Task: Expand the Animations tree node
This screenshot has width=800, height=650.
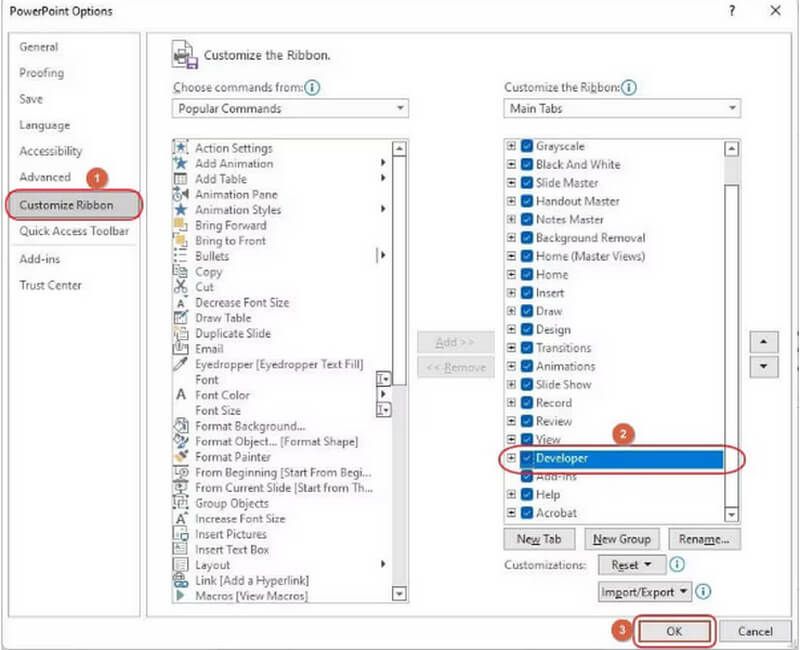Action: [512, 366]
